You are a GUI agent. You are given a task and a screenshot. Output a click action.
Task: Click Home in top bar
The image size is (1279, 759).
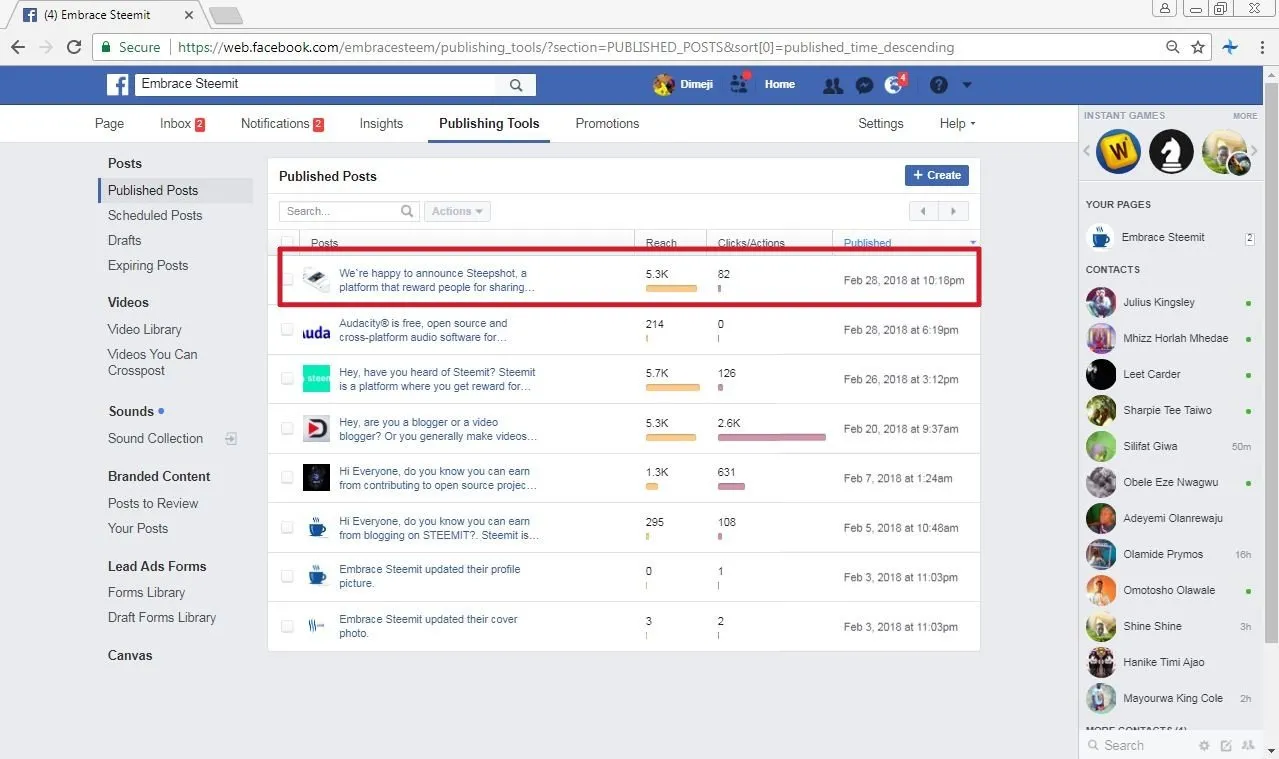point(780,85)
